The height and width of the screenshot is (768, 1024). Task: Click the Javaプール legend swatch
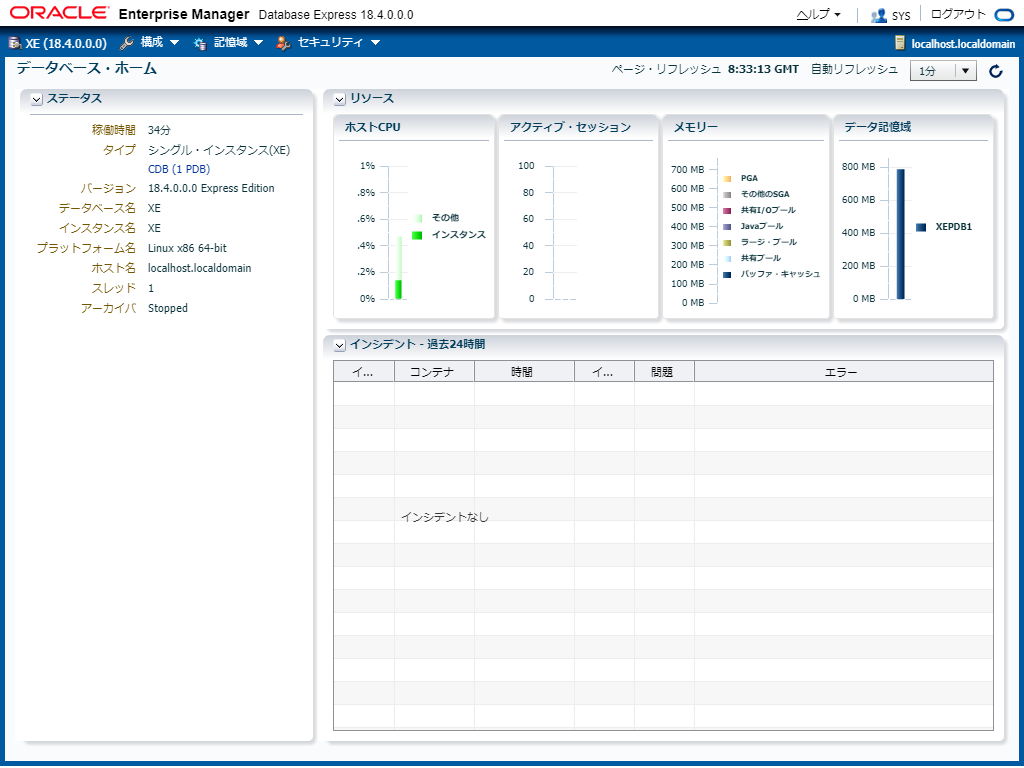728,227
